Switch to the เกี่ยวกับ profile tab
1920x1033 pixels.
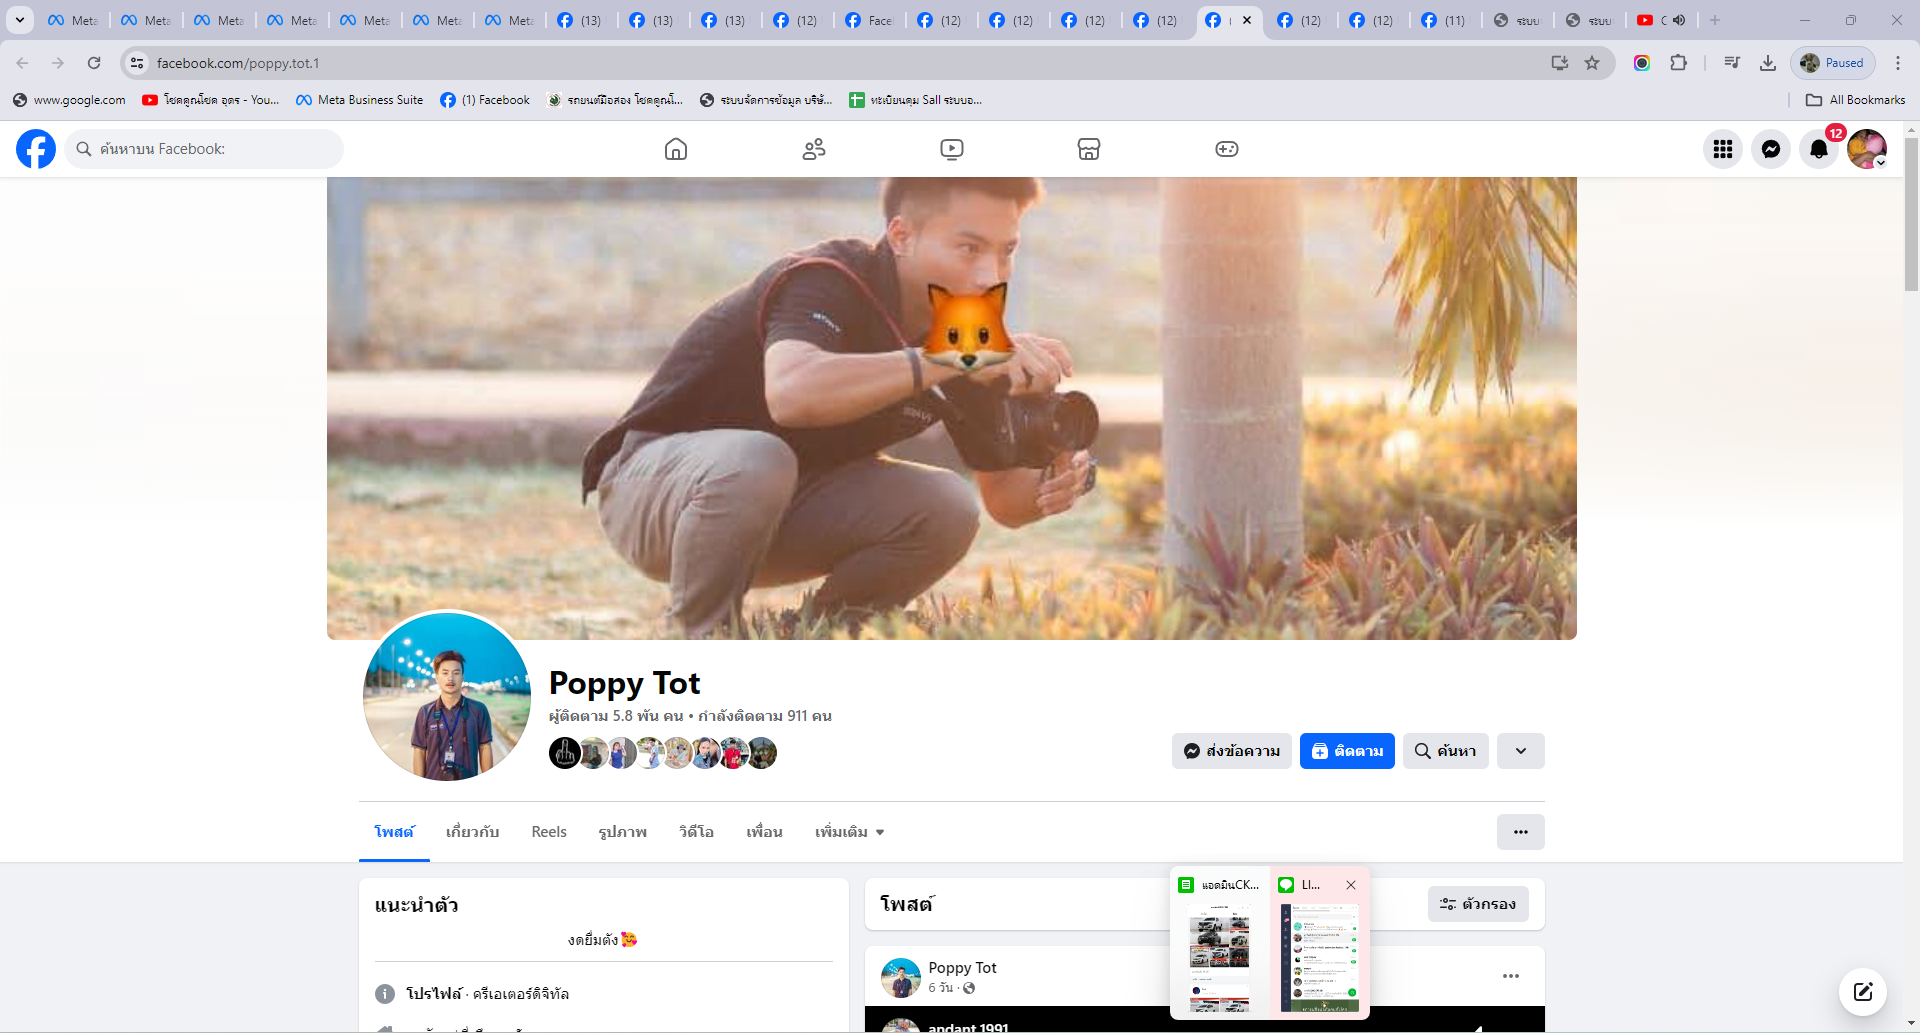click(x=472, y=832)
